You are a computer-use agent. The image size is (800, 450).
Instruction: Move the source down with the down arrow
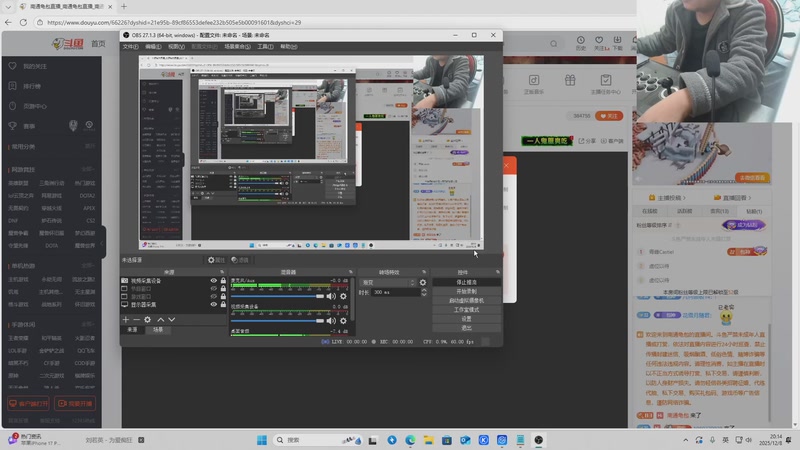171,320
